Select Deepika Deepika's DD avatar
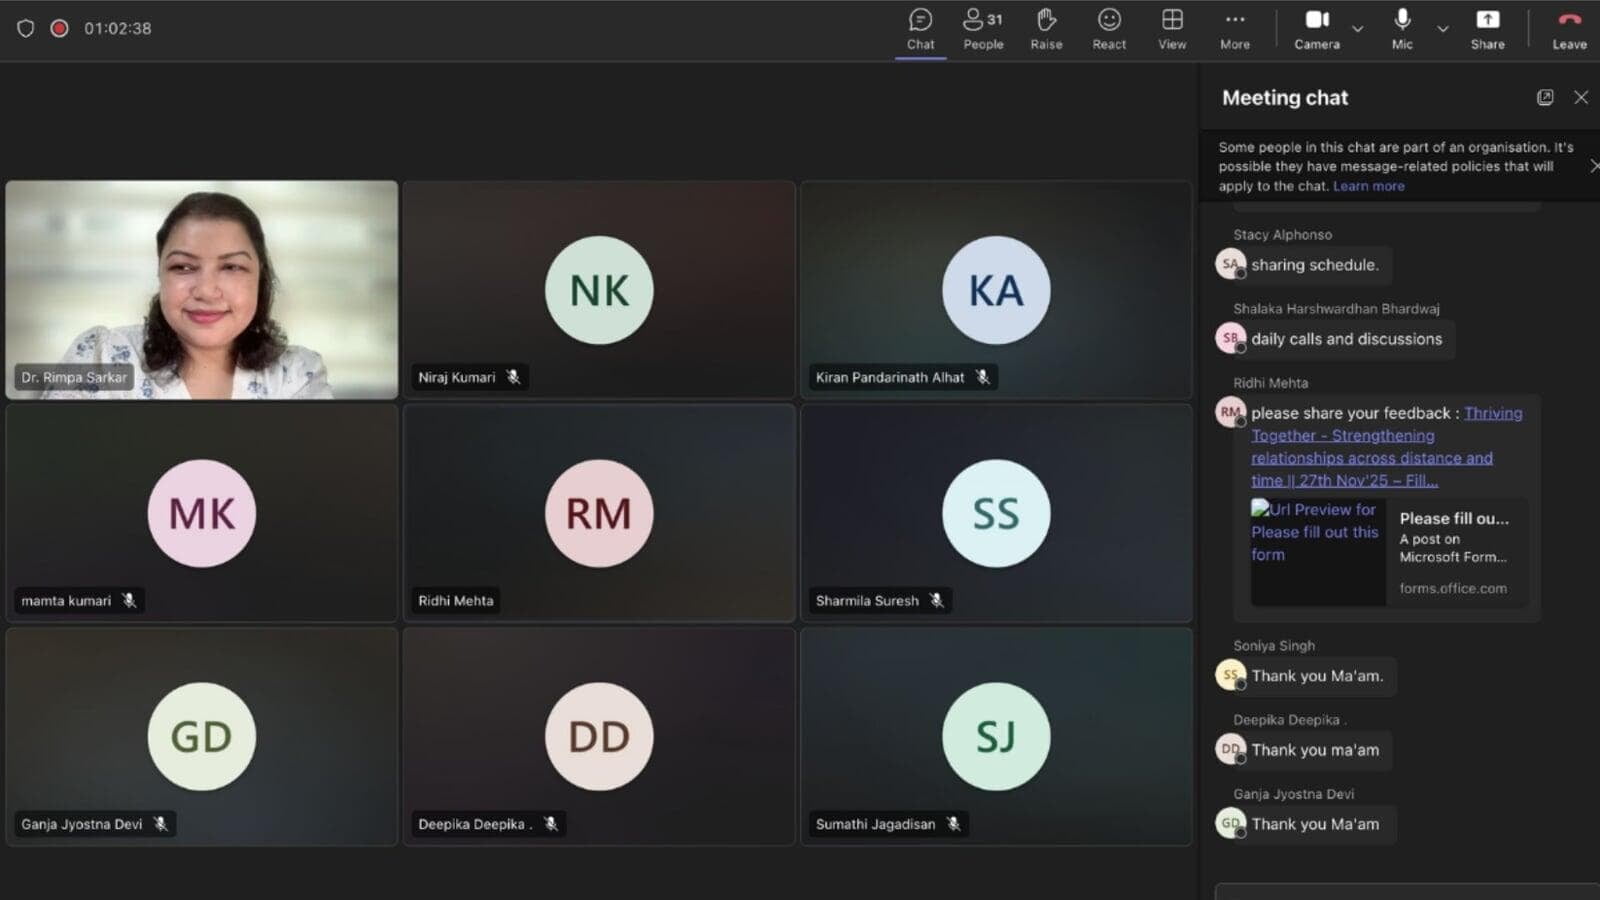Viewport: 1600px width, 900px height. (599, 736)
